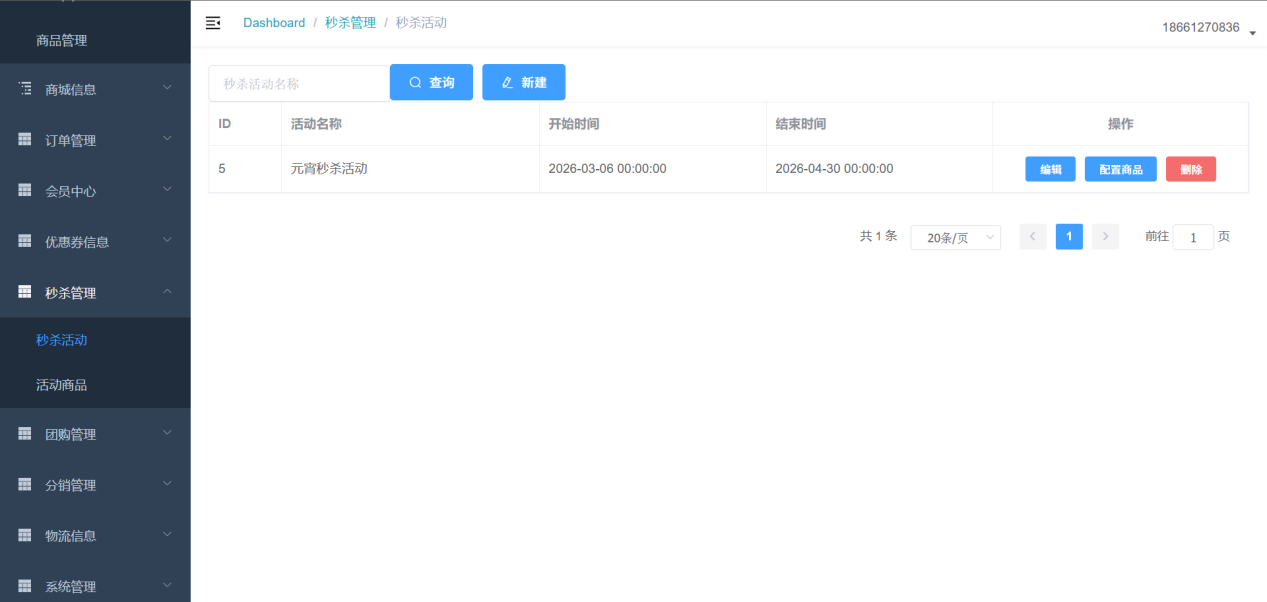
Task: Select 活动商品 submenu item
Action: pyautogui.click(x=62, y=385)
